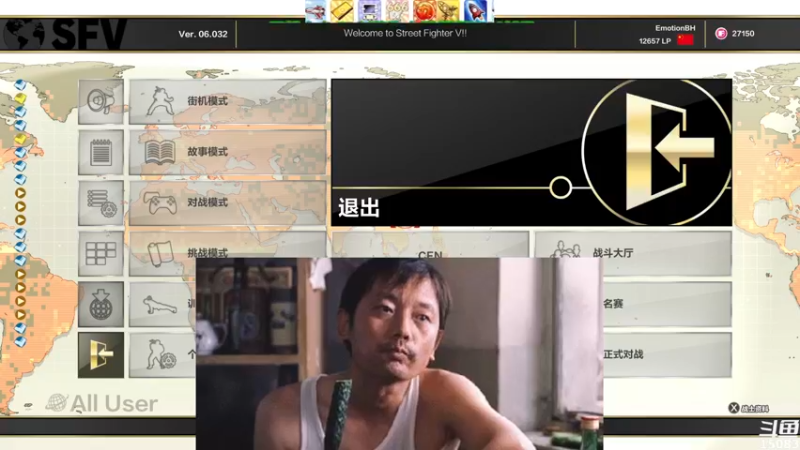This screenshot has height=450, width=800.
Task: Click the 666 gift icon
Action: click(397, 11)
